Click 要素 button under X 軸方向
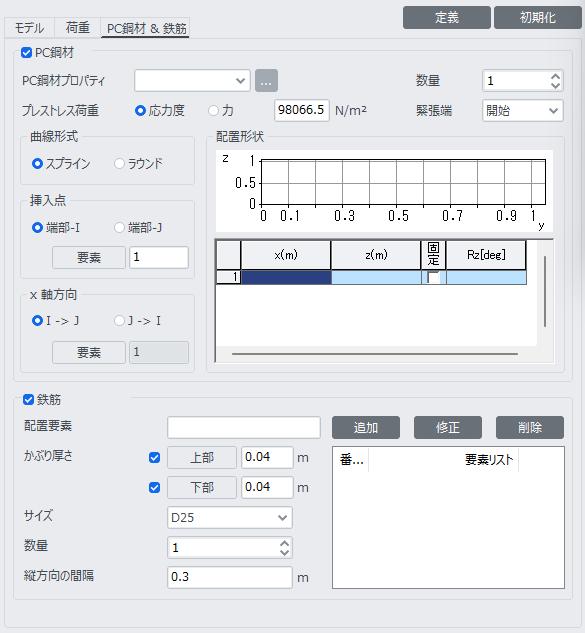The height and width of the screenshot is (633, 585). pyautogui.click(x=89, y=352)
